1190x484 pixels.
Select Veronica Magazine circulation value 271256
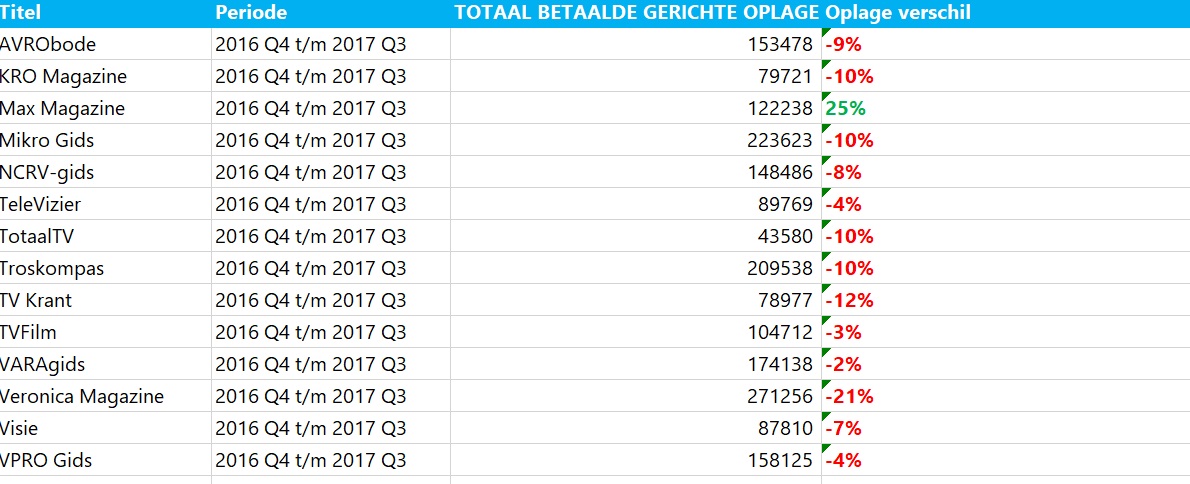pos(636,396)
